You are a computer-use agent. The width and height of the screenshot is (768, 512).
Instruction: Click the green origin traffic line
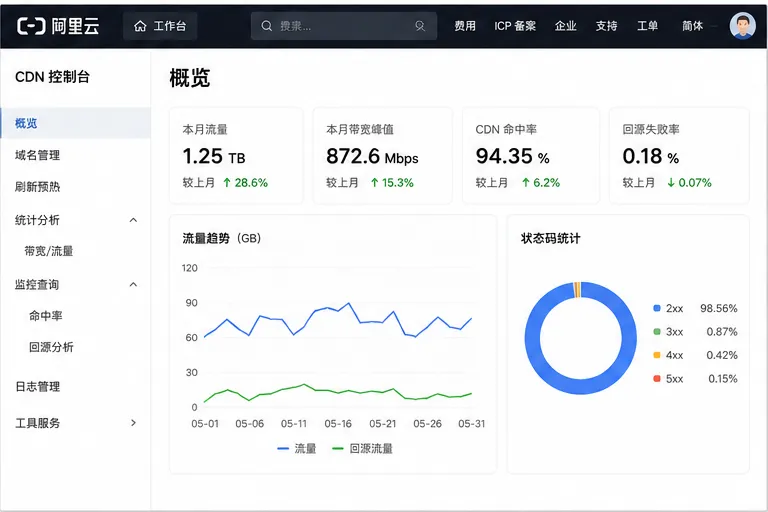338,393
